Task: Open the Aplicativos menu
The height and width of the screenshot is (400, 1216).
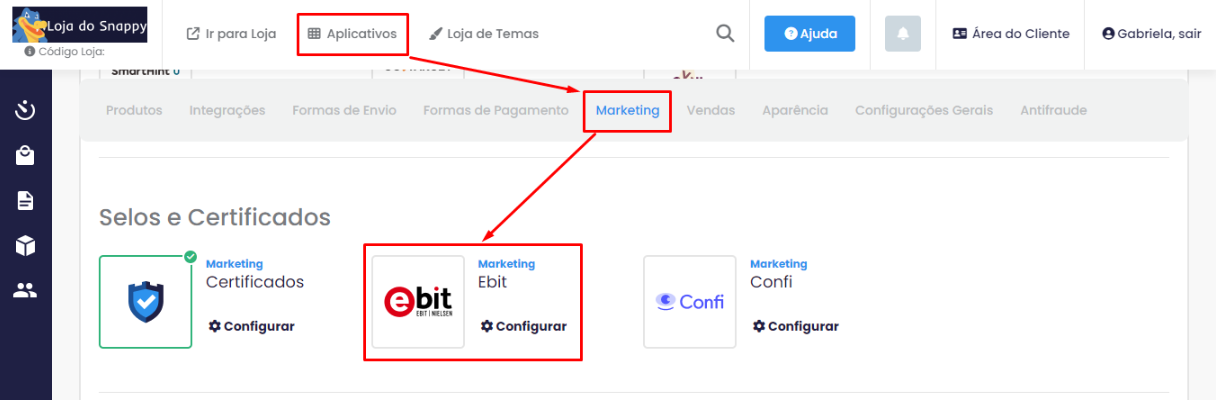Action: point(353,34)
